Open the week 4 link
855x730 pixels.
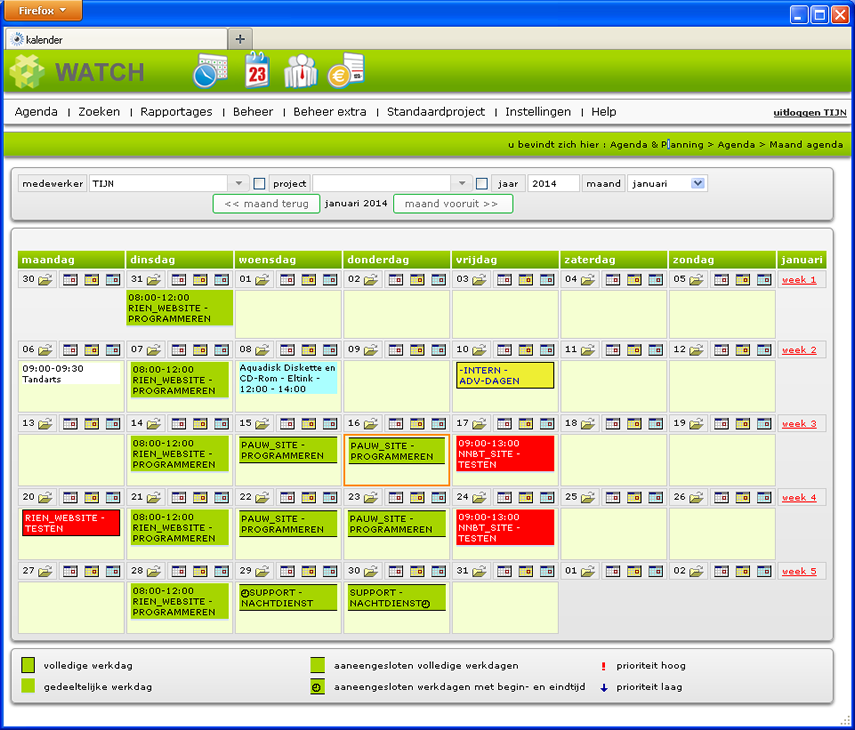(x=799, y=497)
